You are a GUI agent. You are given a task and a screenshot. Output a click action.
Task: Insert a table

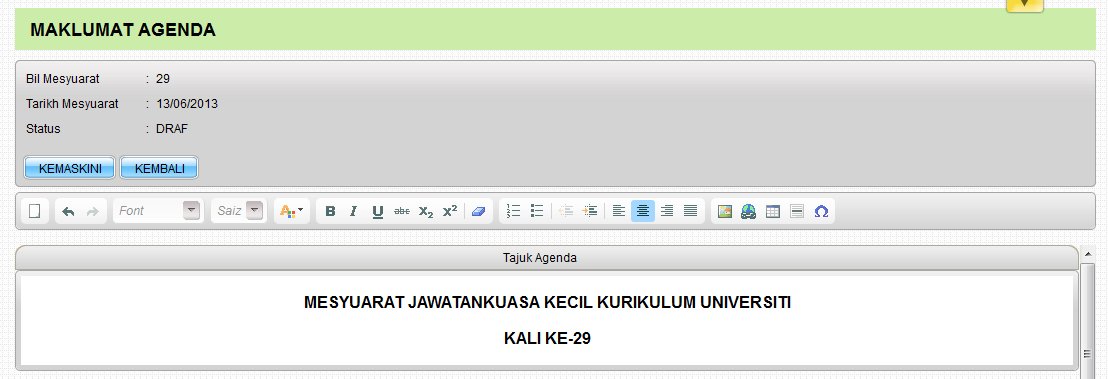pos(772,211)
